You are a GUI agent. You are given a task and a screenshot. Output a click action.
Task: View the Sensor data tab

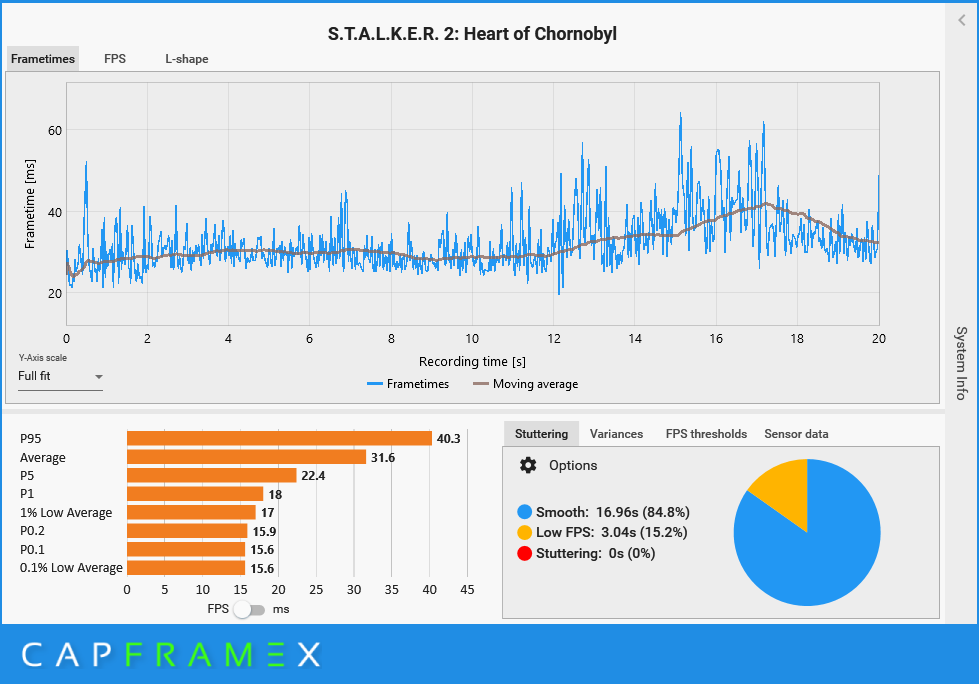click(x=796, y=434)
